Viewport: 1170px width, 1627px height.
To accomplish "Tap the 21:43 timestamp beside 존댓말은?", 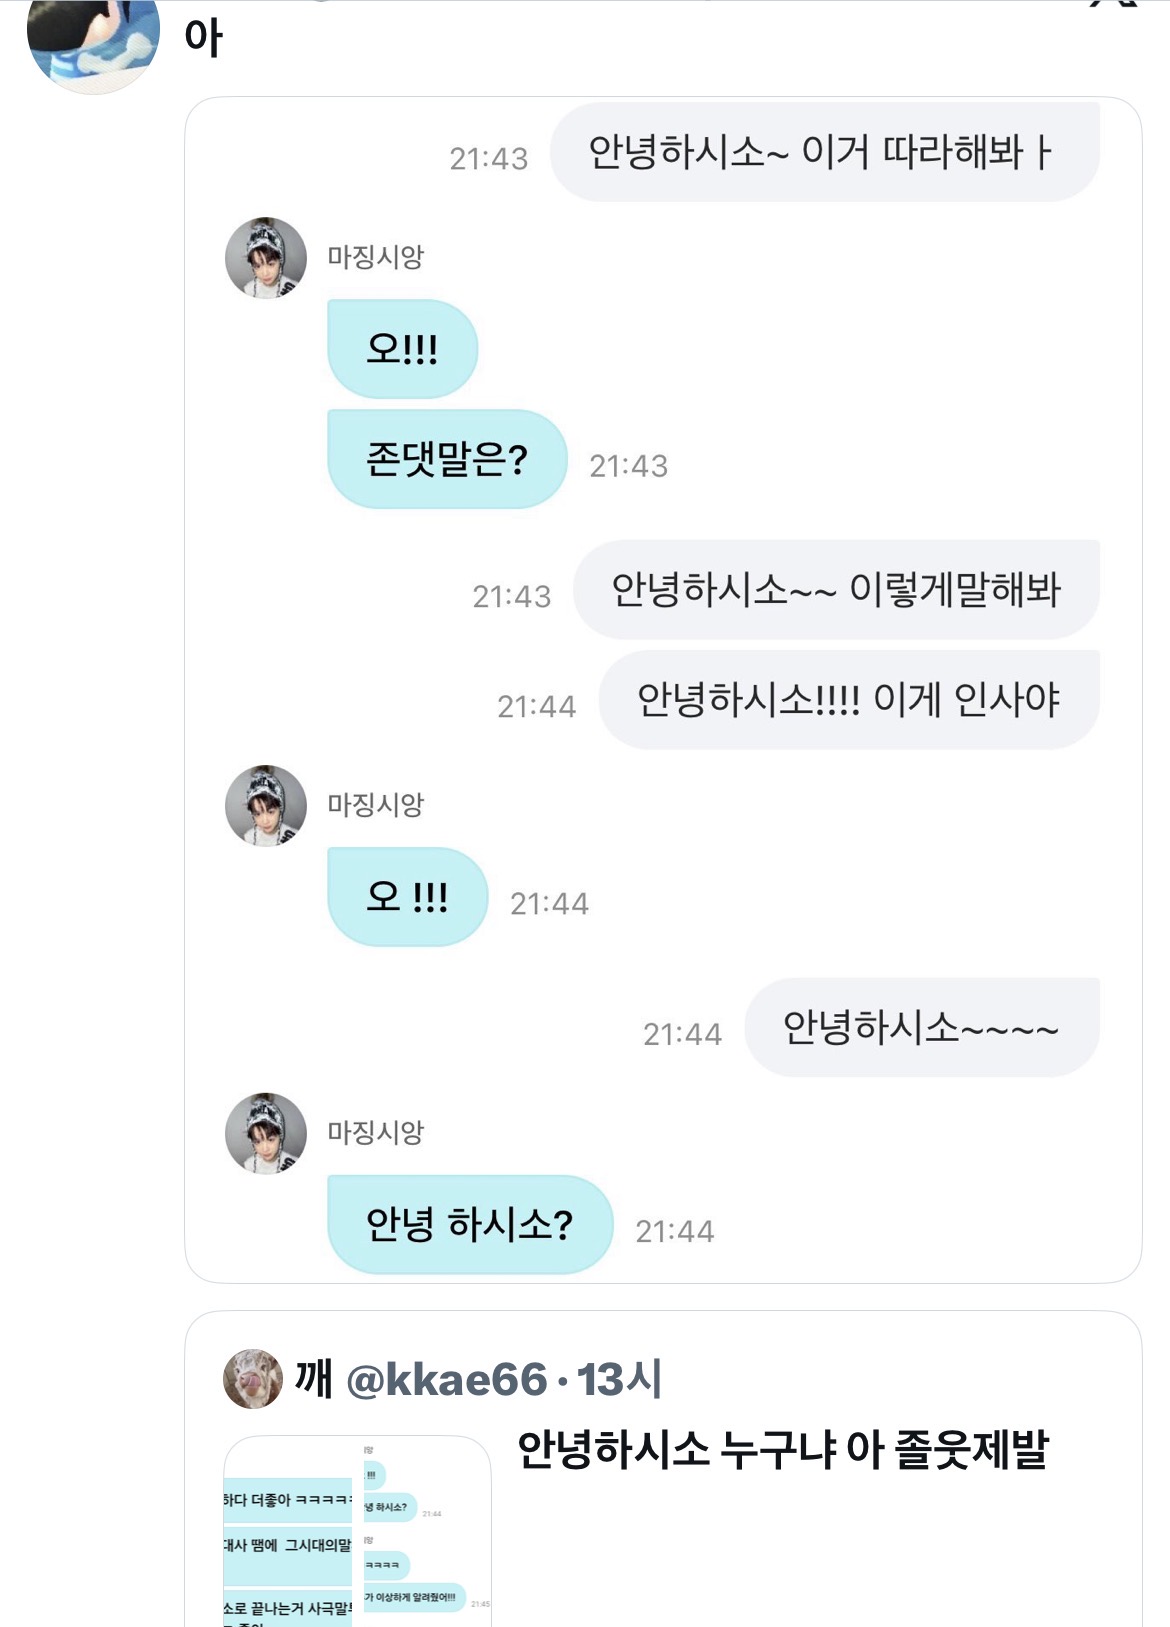I will coord(628,466).
